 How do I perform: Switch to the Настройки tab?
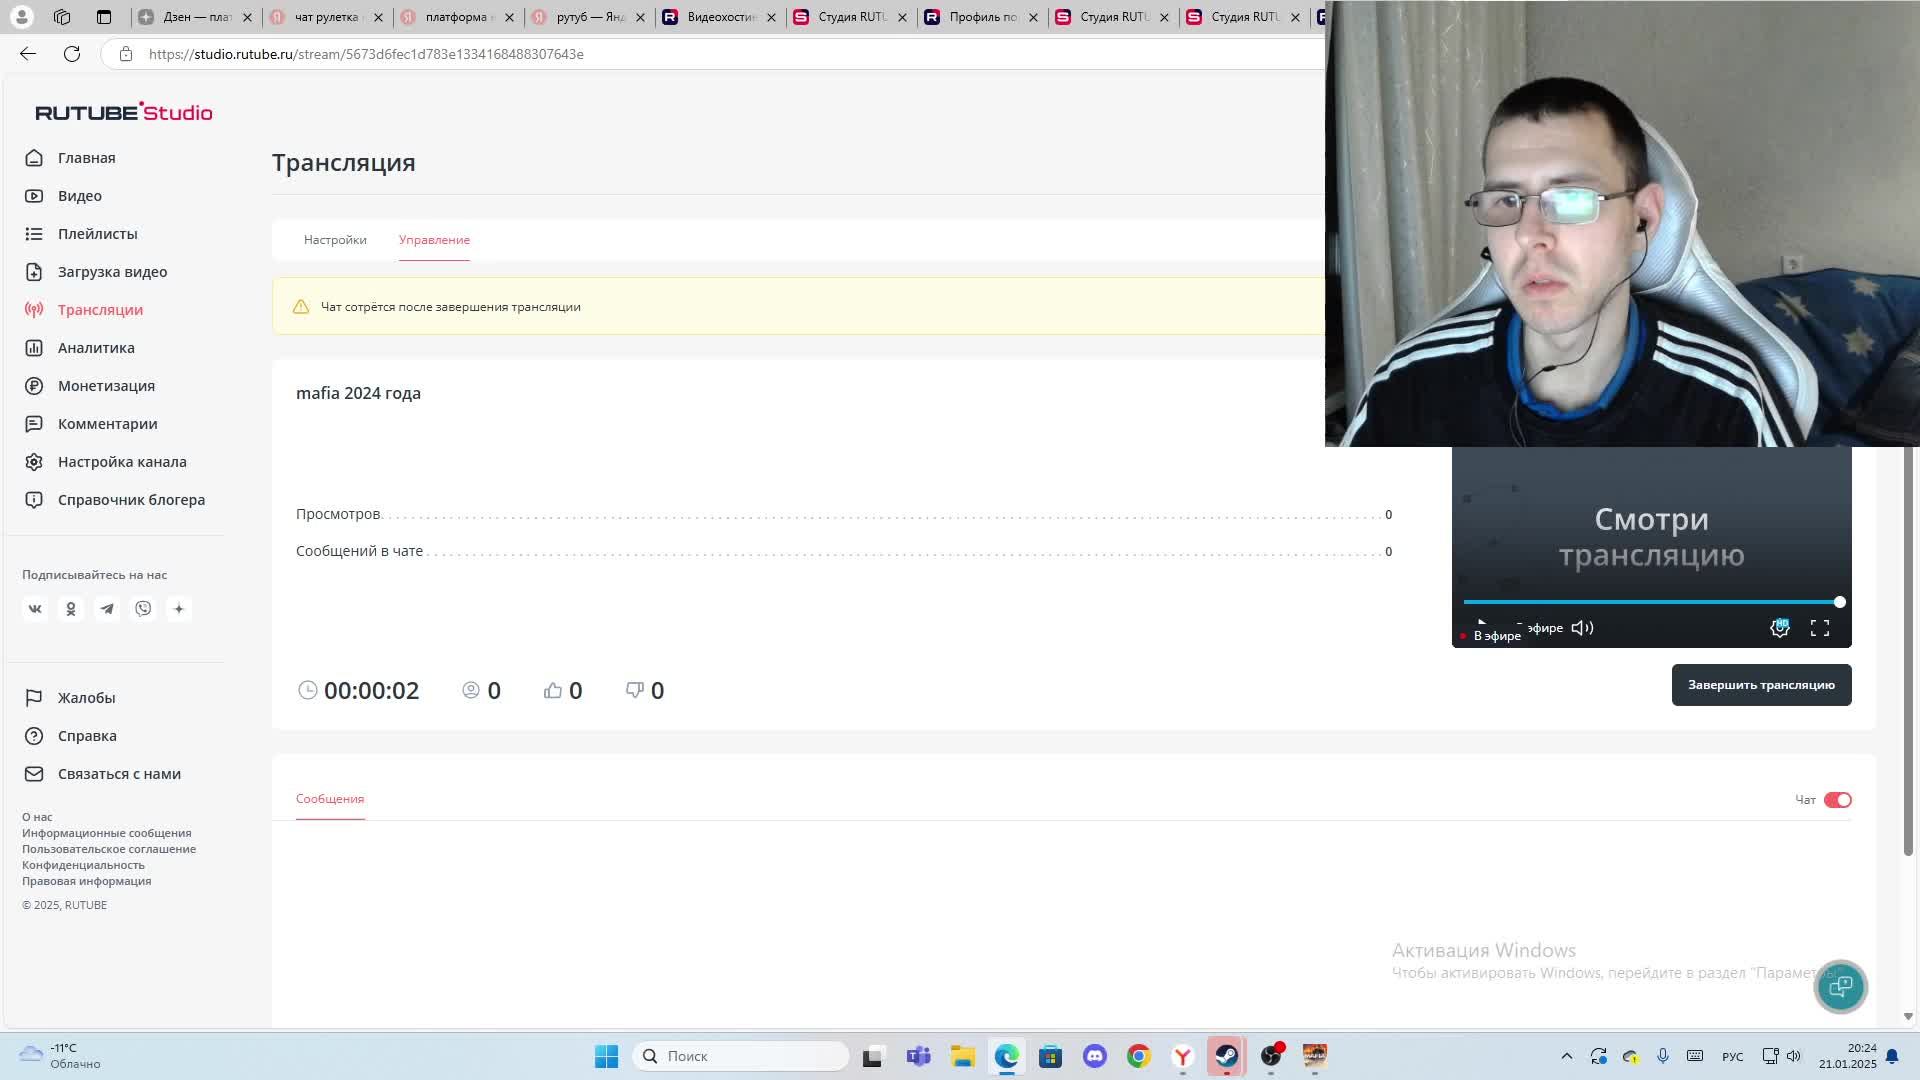(x=335, y=240)
